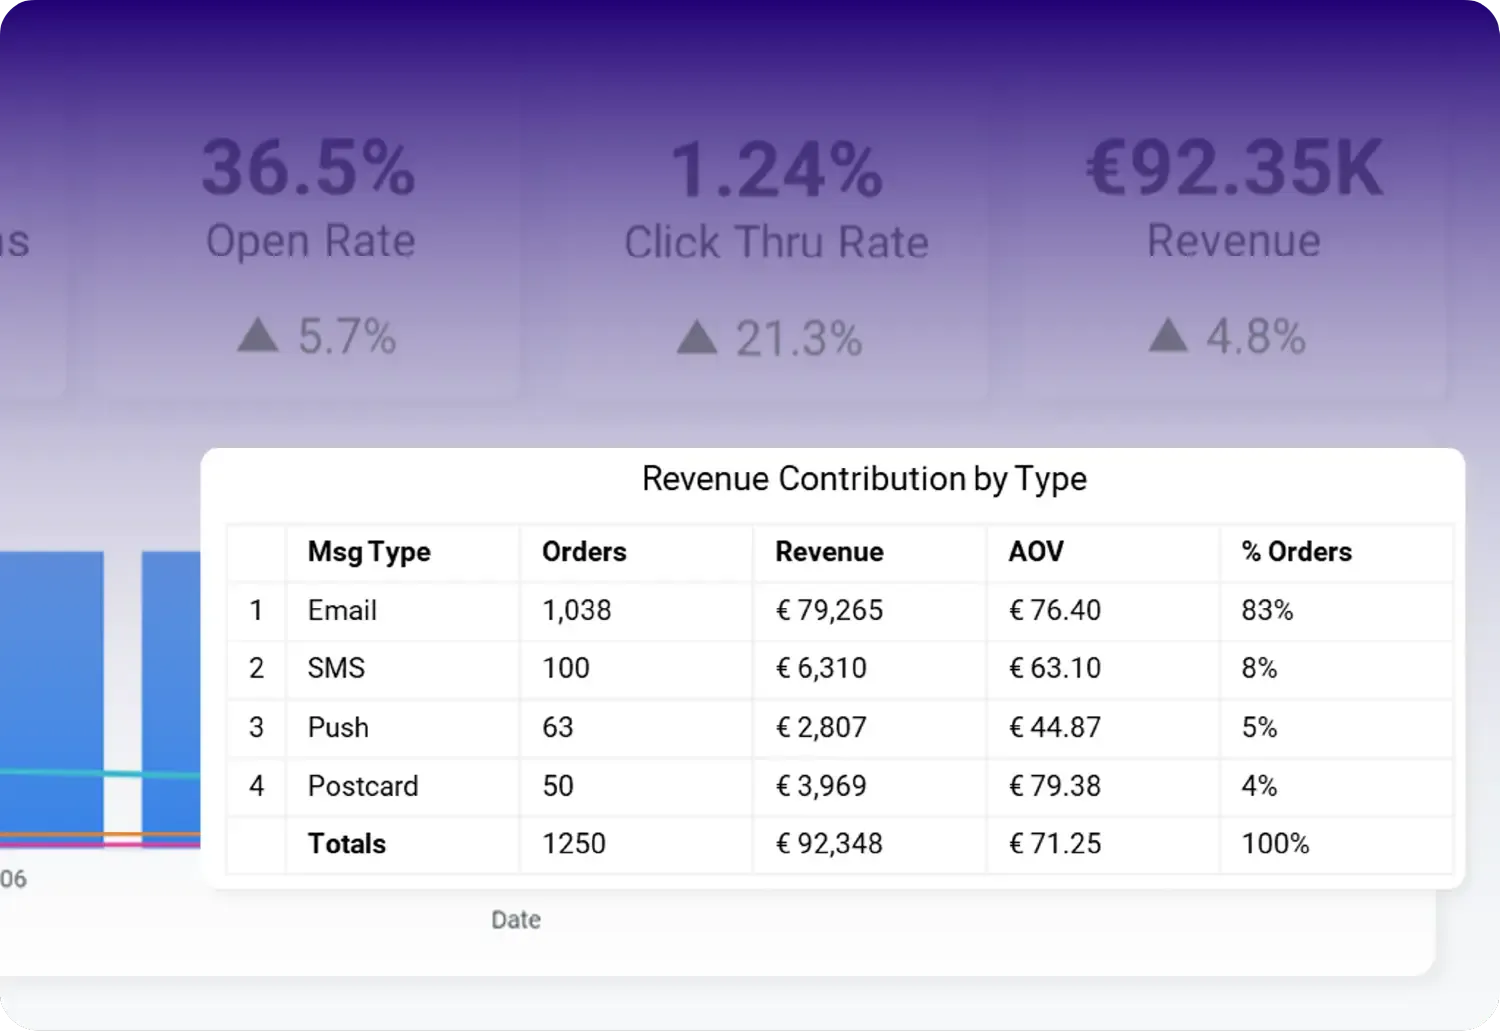Click the Push row label
This screenshot has width=1500, height=1031.
(338, 727)
